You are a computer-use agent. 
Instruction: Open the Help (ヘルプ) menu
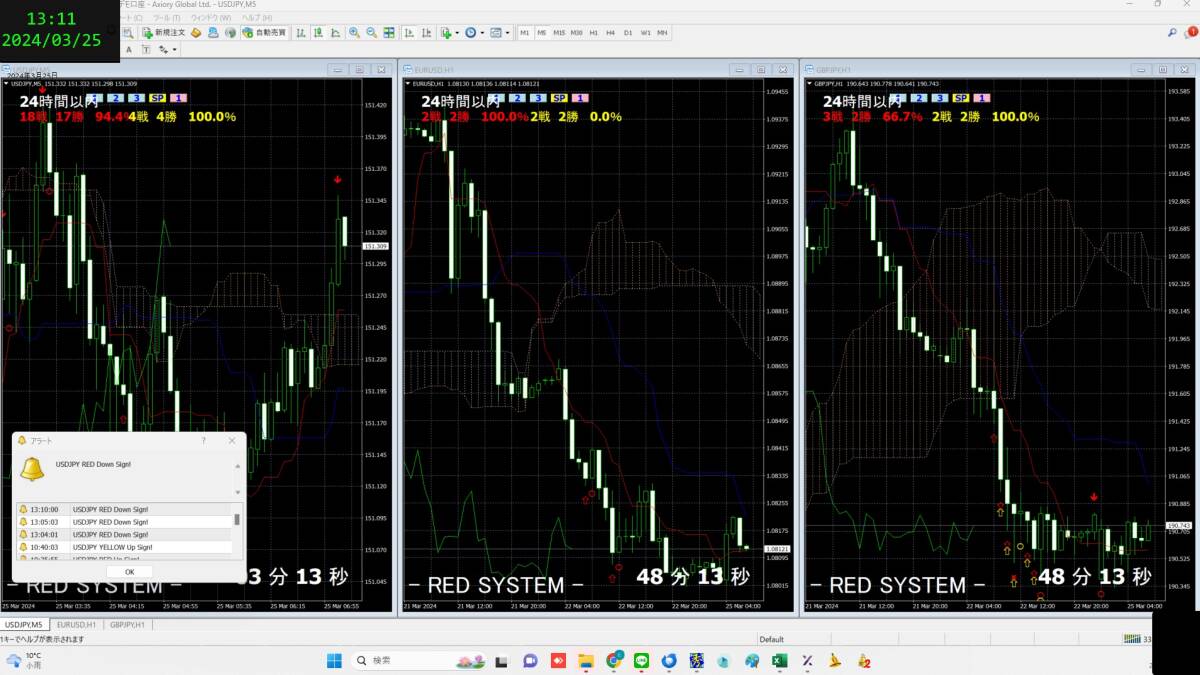click(x=257, y=18)
